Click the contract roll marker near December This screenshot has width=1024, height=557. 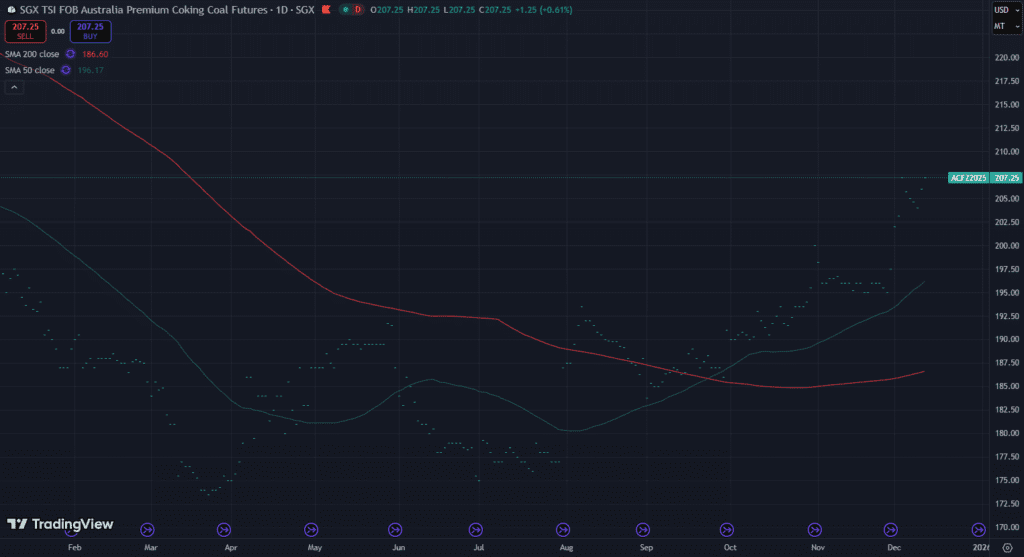891,529
